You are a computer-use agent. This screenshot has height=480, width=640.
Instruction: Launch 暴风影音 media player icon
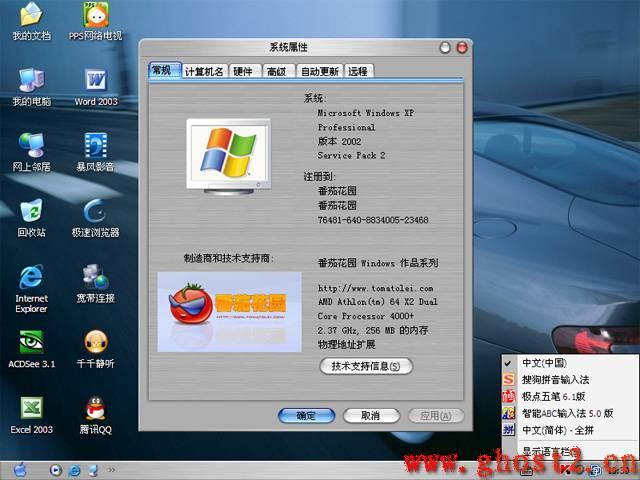tap(96, 152)
